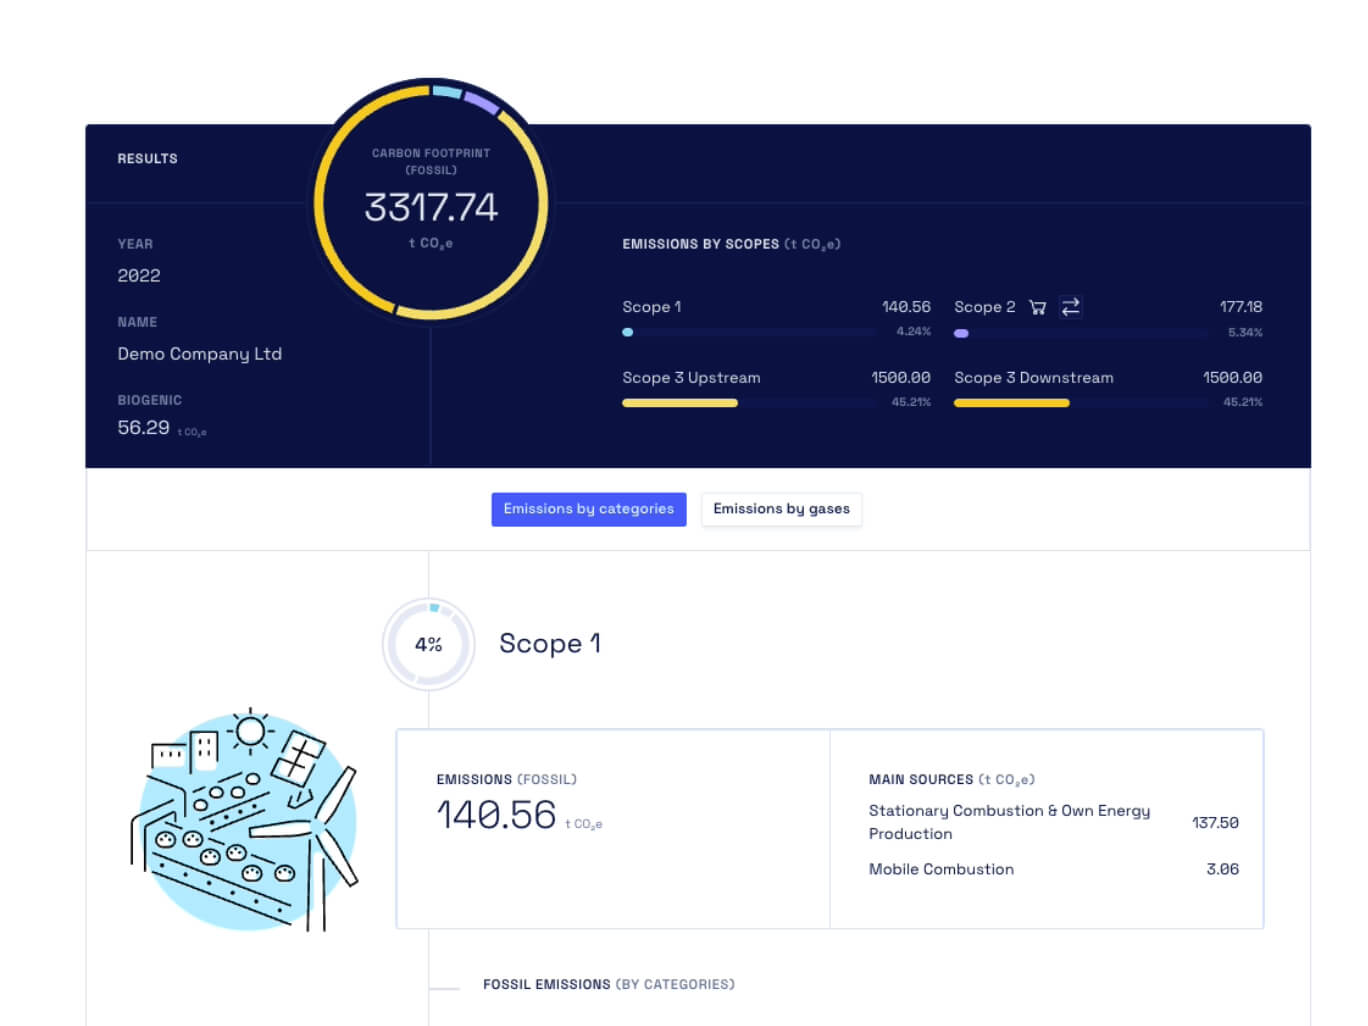Click the Scope 3 Downstream yellow bar
Screen dimensions: 1368x1026
point(1011,403)
